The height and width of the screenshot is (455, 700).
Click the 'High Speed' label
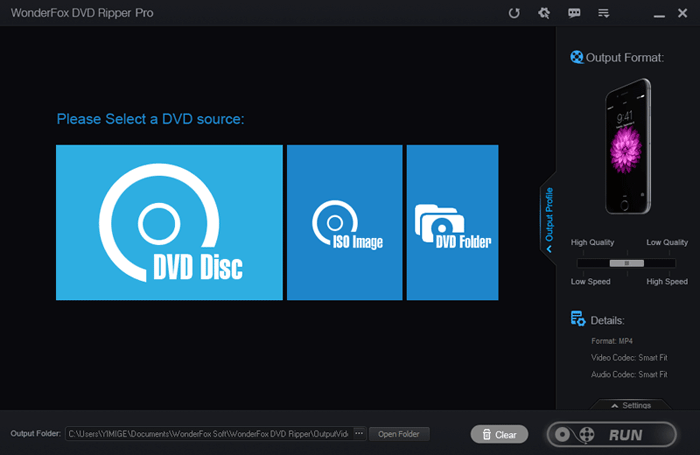[667, 281]
